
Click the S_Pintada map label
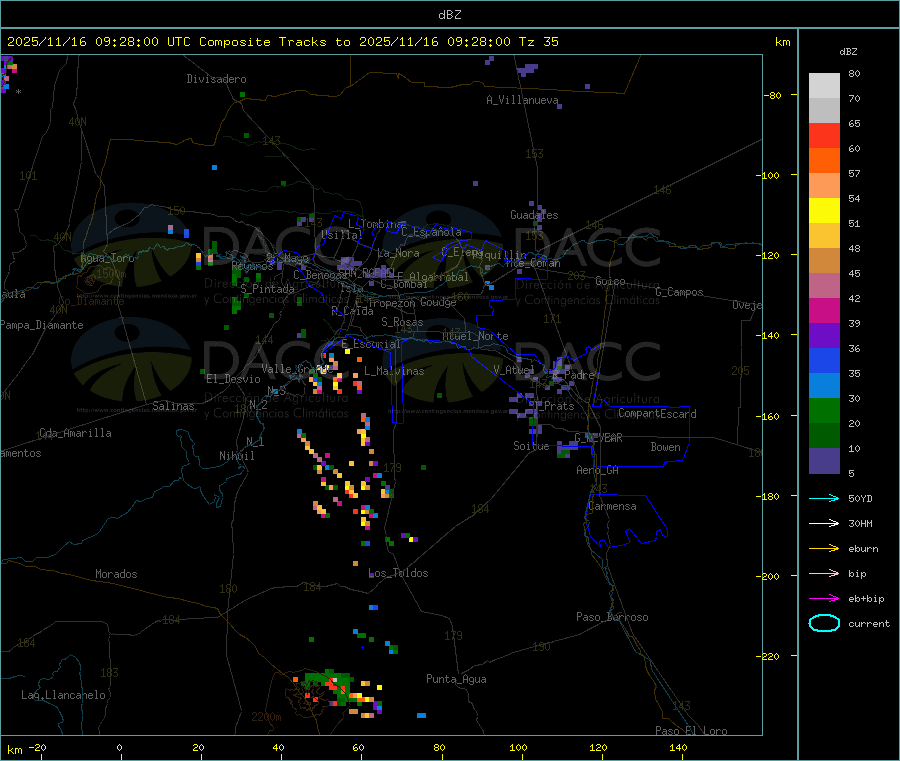click(267, 289)
